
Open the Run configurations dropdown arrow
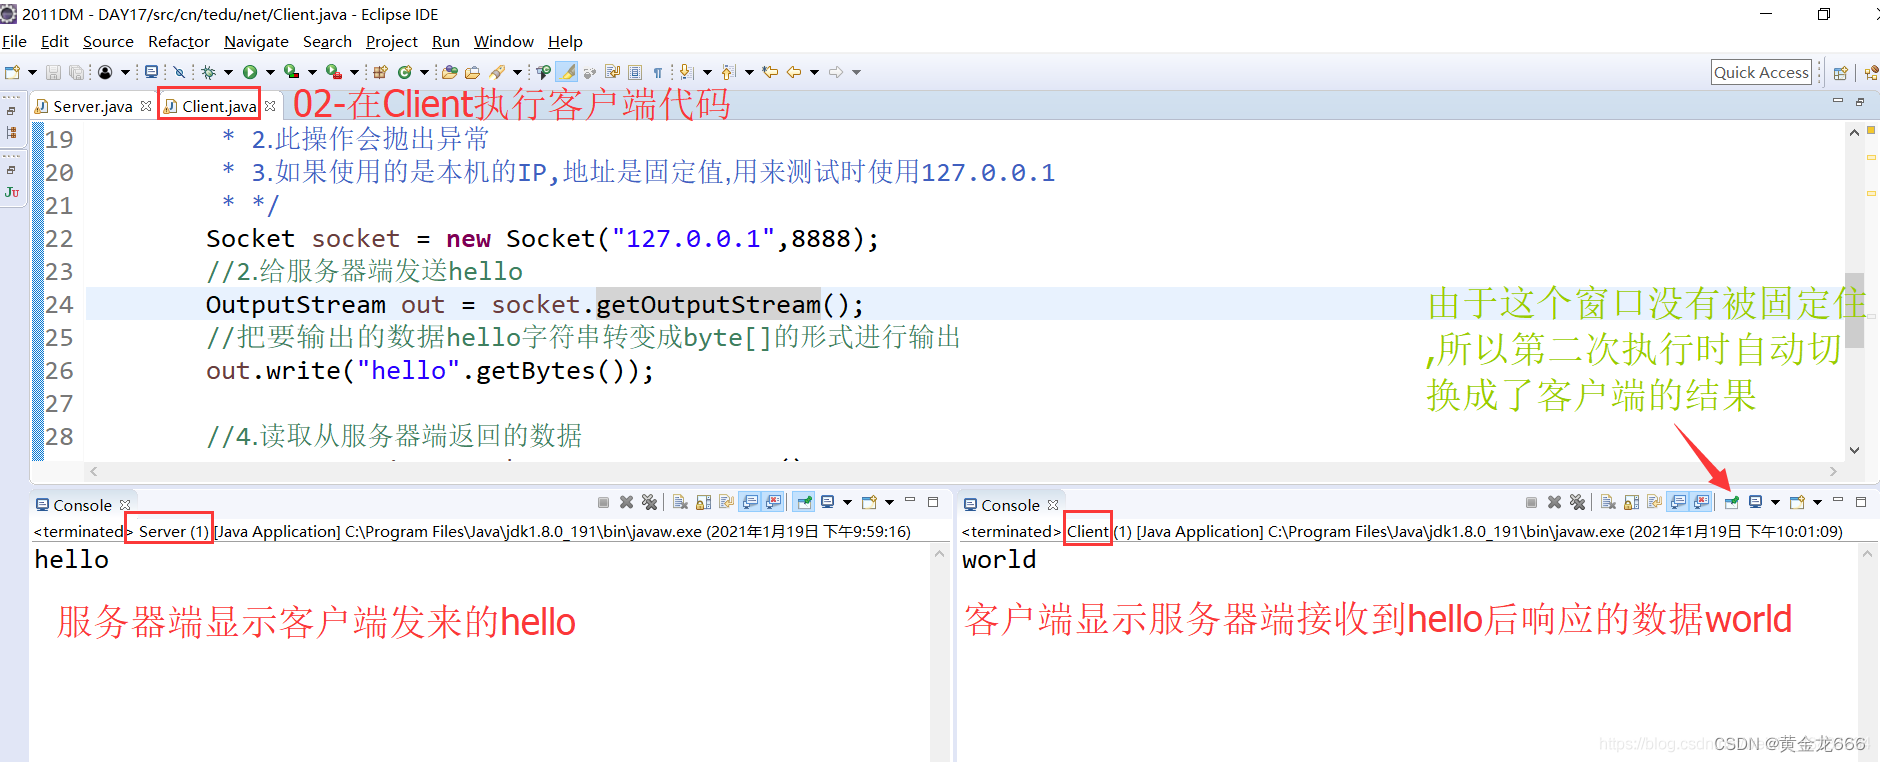tap(270, 72)
